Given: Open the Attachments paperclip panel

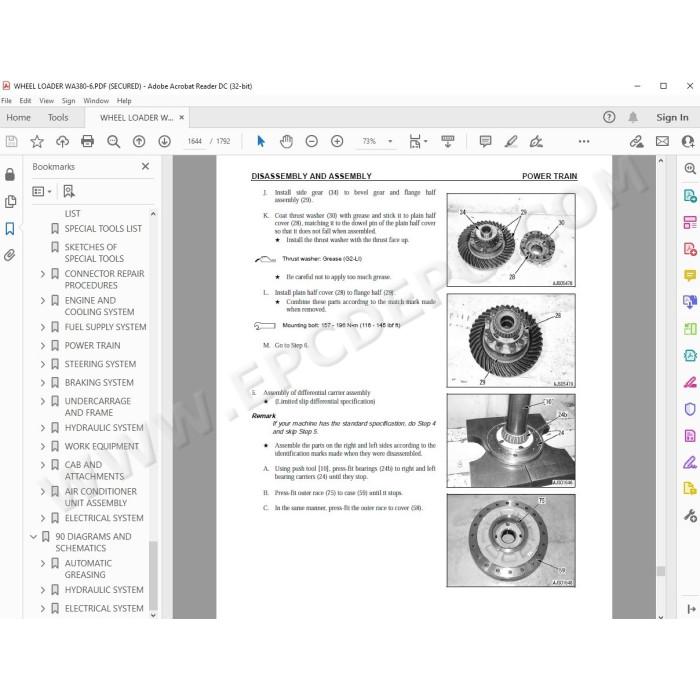Looking at the screenshot, I should tap(10, 255).
